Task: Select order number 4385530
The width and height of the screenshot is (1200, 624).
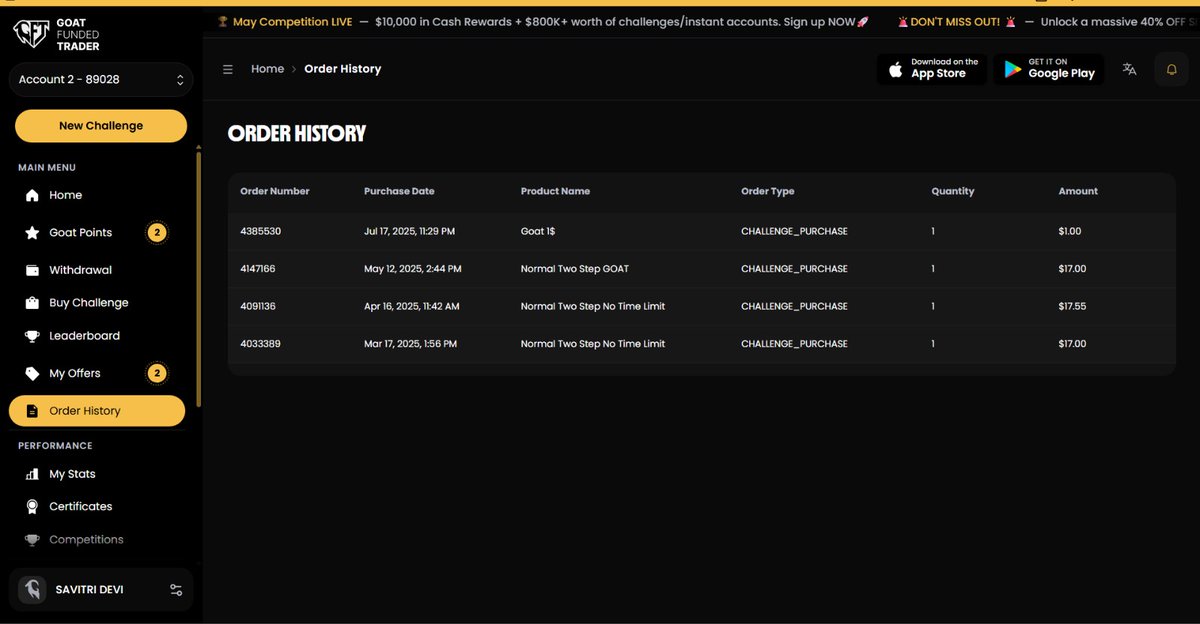Action: 260,231
